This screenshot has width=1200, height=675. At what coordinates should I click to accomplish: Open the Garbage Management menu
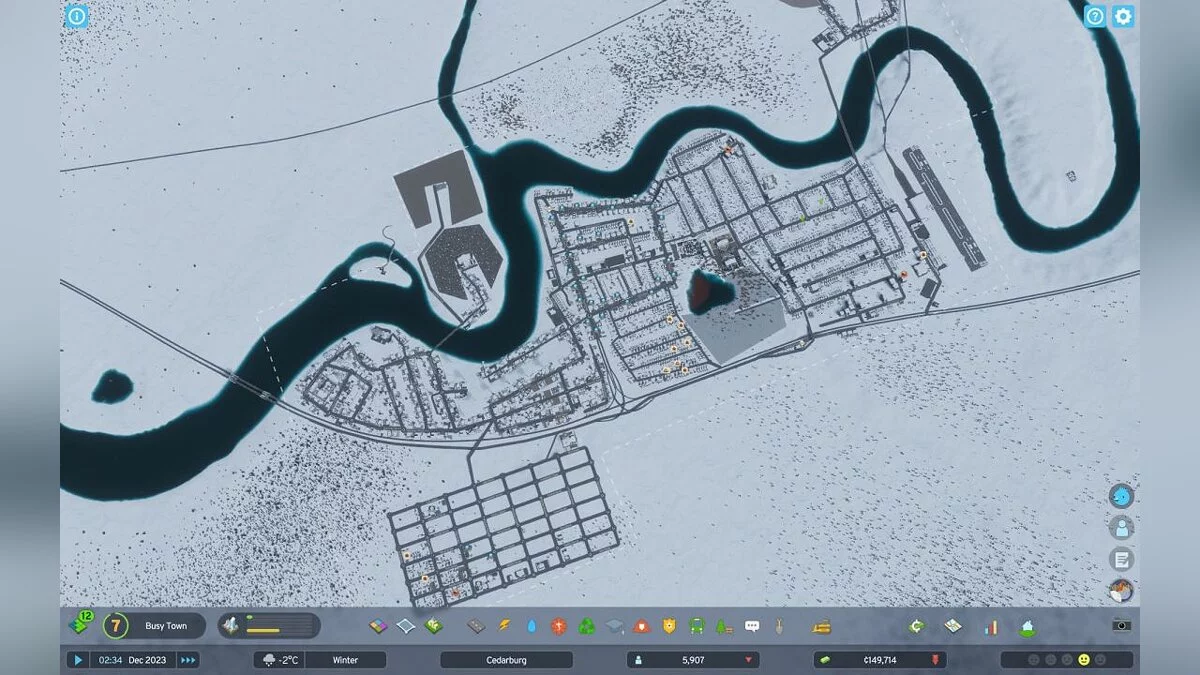(586, 627)
